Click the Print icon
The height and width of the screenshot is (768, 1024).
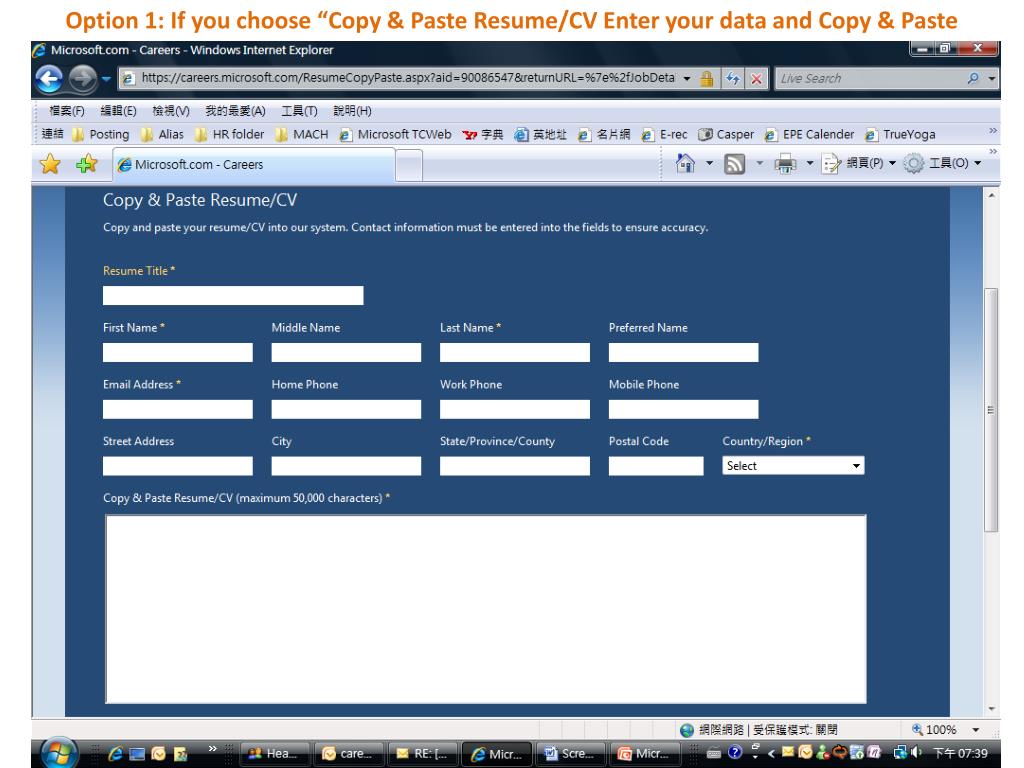pos(785,164)
